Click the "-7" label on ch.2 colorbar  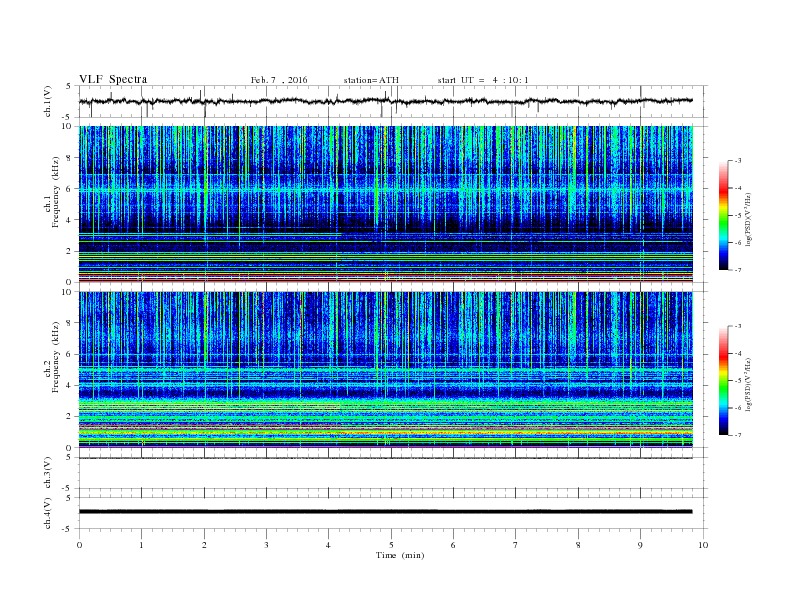coord(737,435)
